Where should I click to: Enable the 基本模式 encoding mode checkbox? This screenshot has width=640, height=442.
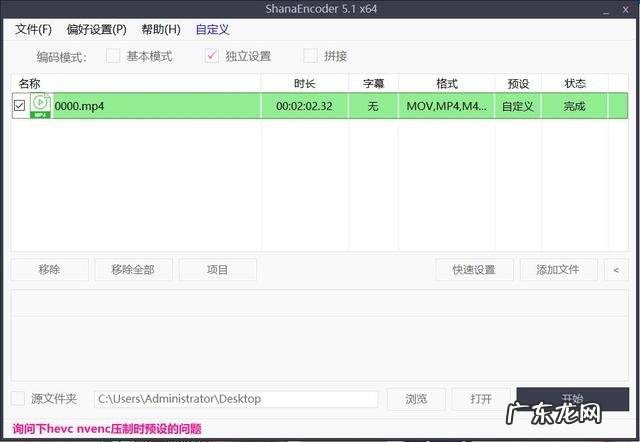coord(113,56)
